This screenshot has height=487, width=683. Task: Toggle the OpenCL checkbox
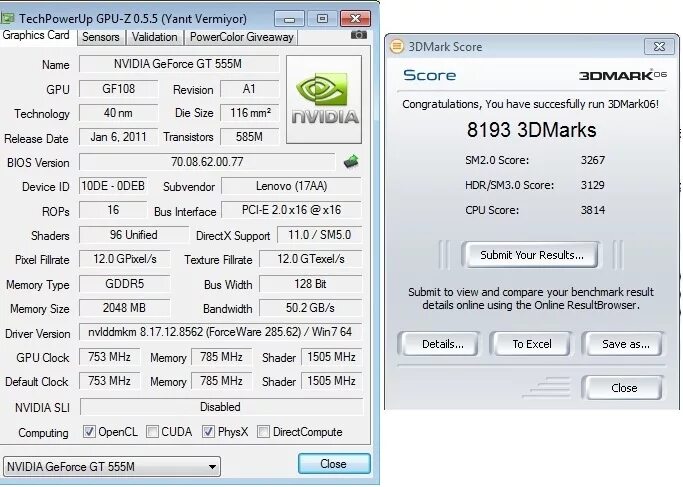click(x=89, y=432)
